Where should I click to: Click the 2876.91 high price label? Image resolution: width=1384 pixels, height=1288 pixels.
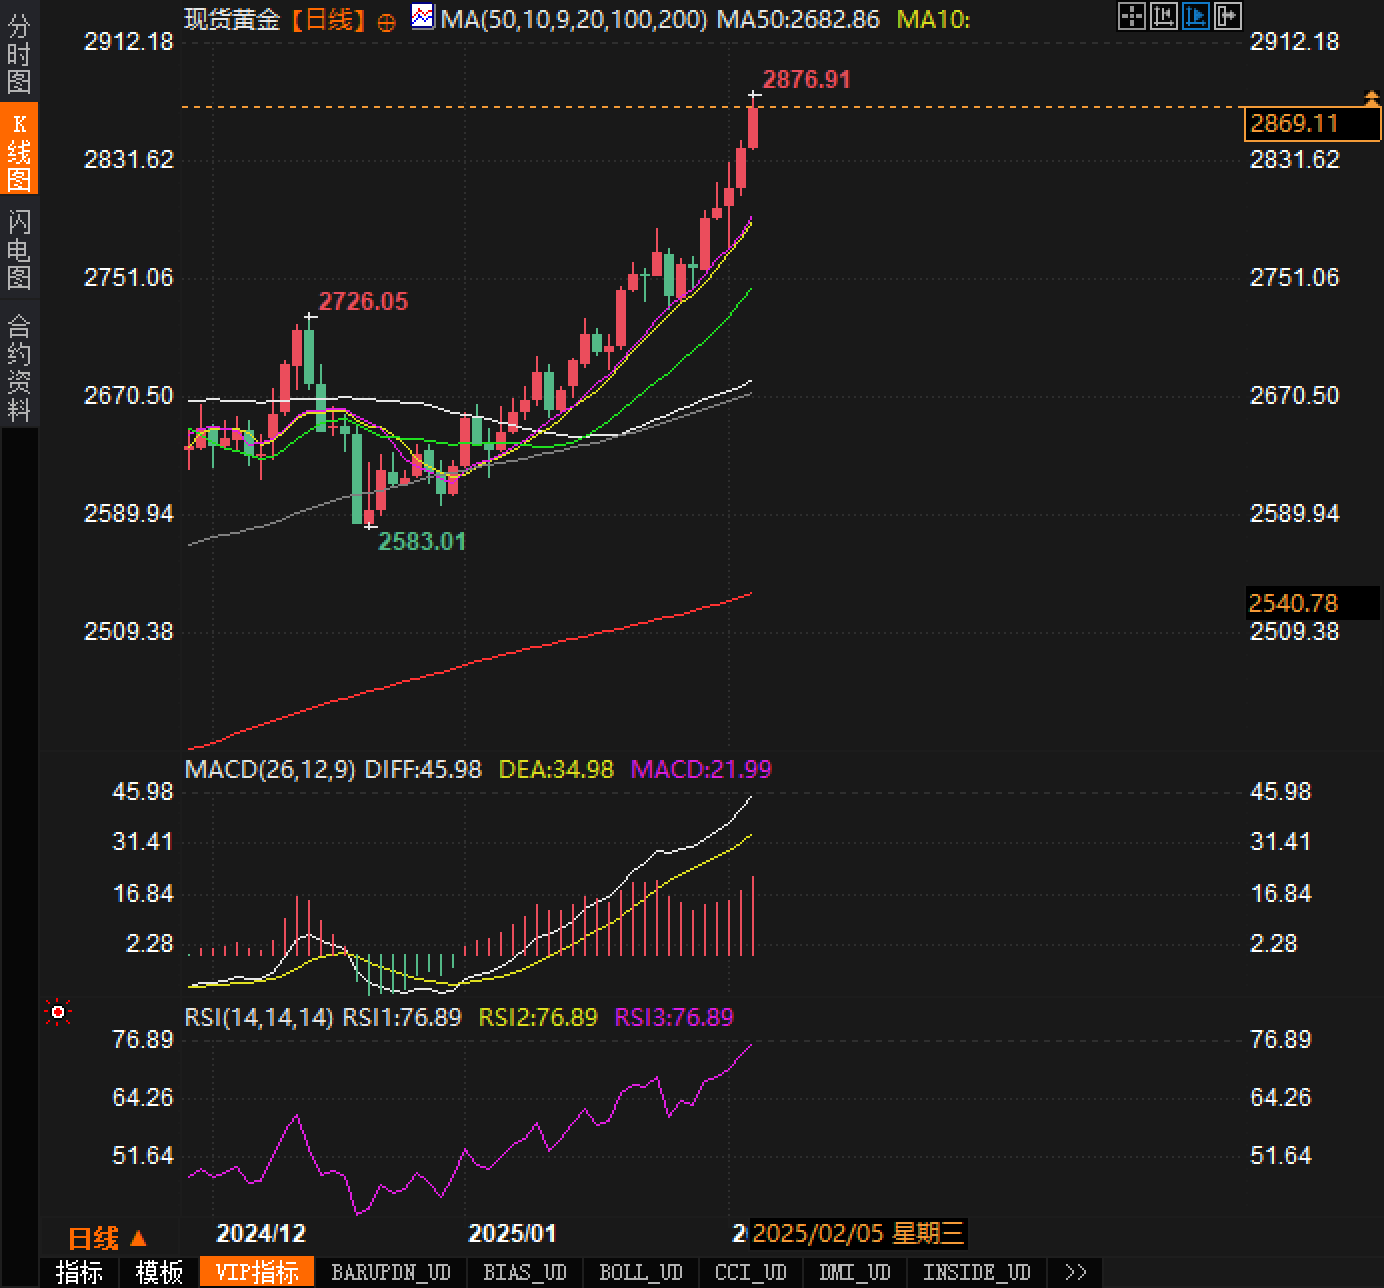[x=806, y=79]
